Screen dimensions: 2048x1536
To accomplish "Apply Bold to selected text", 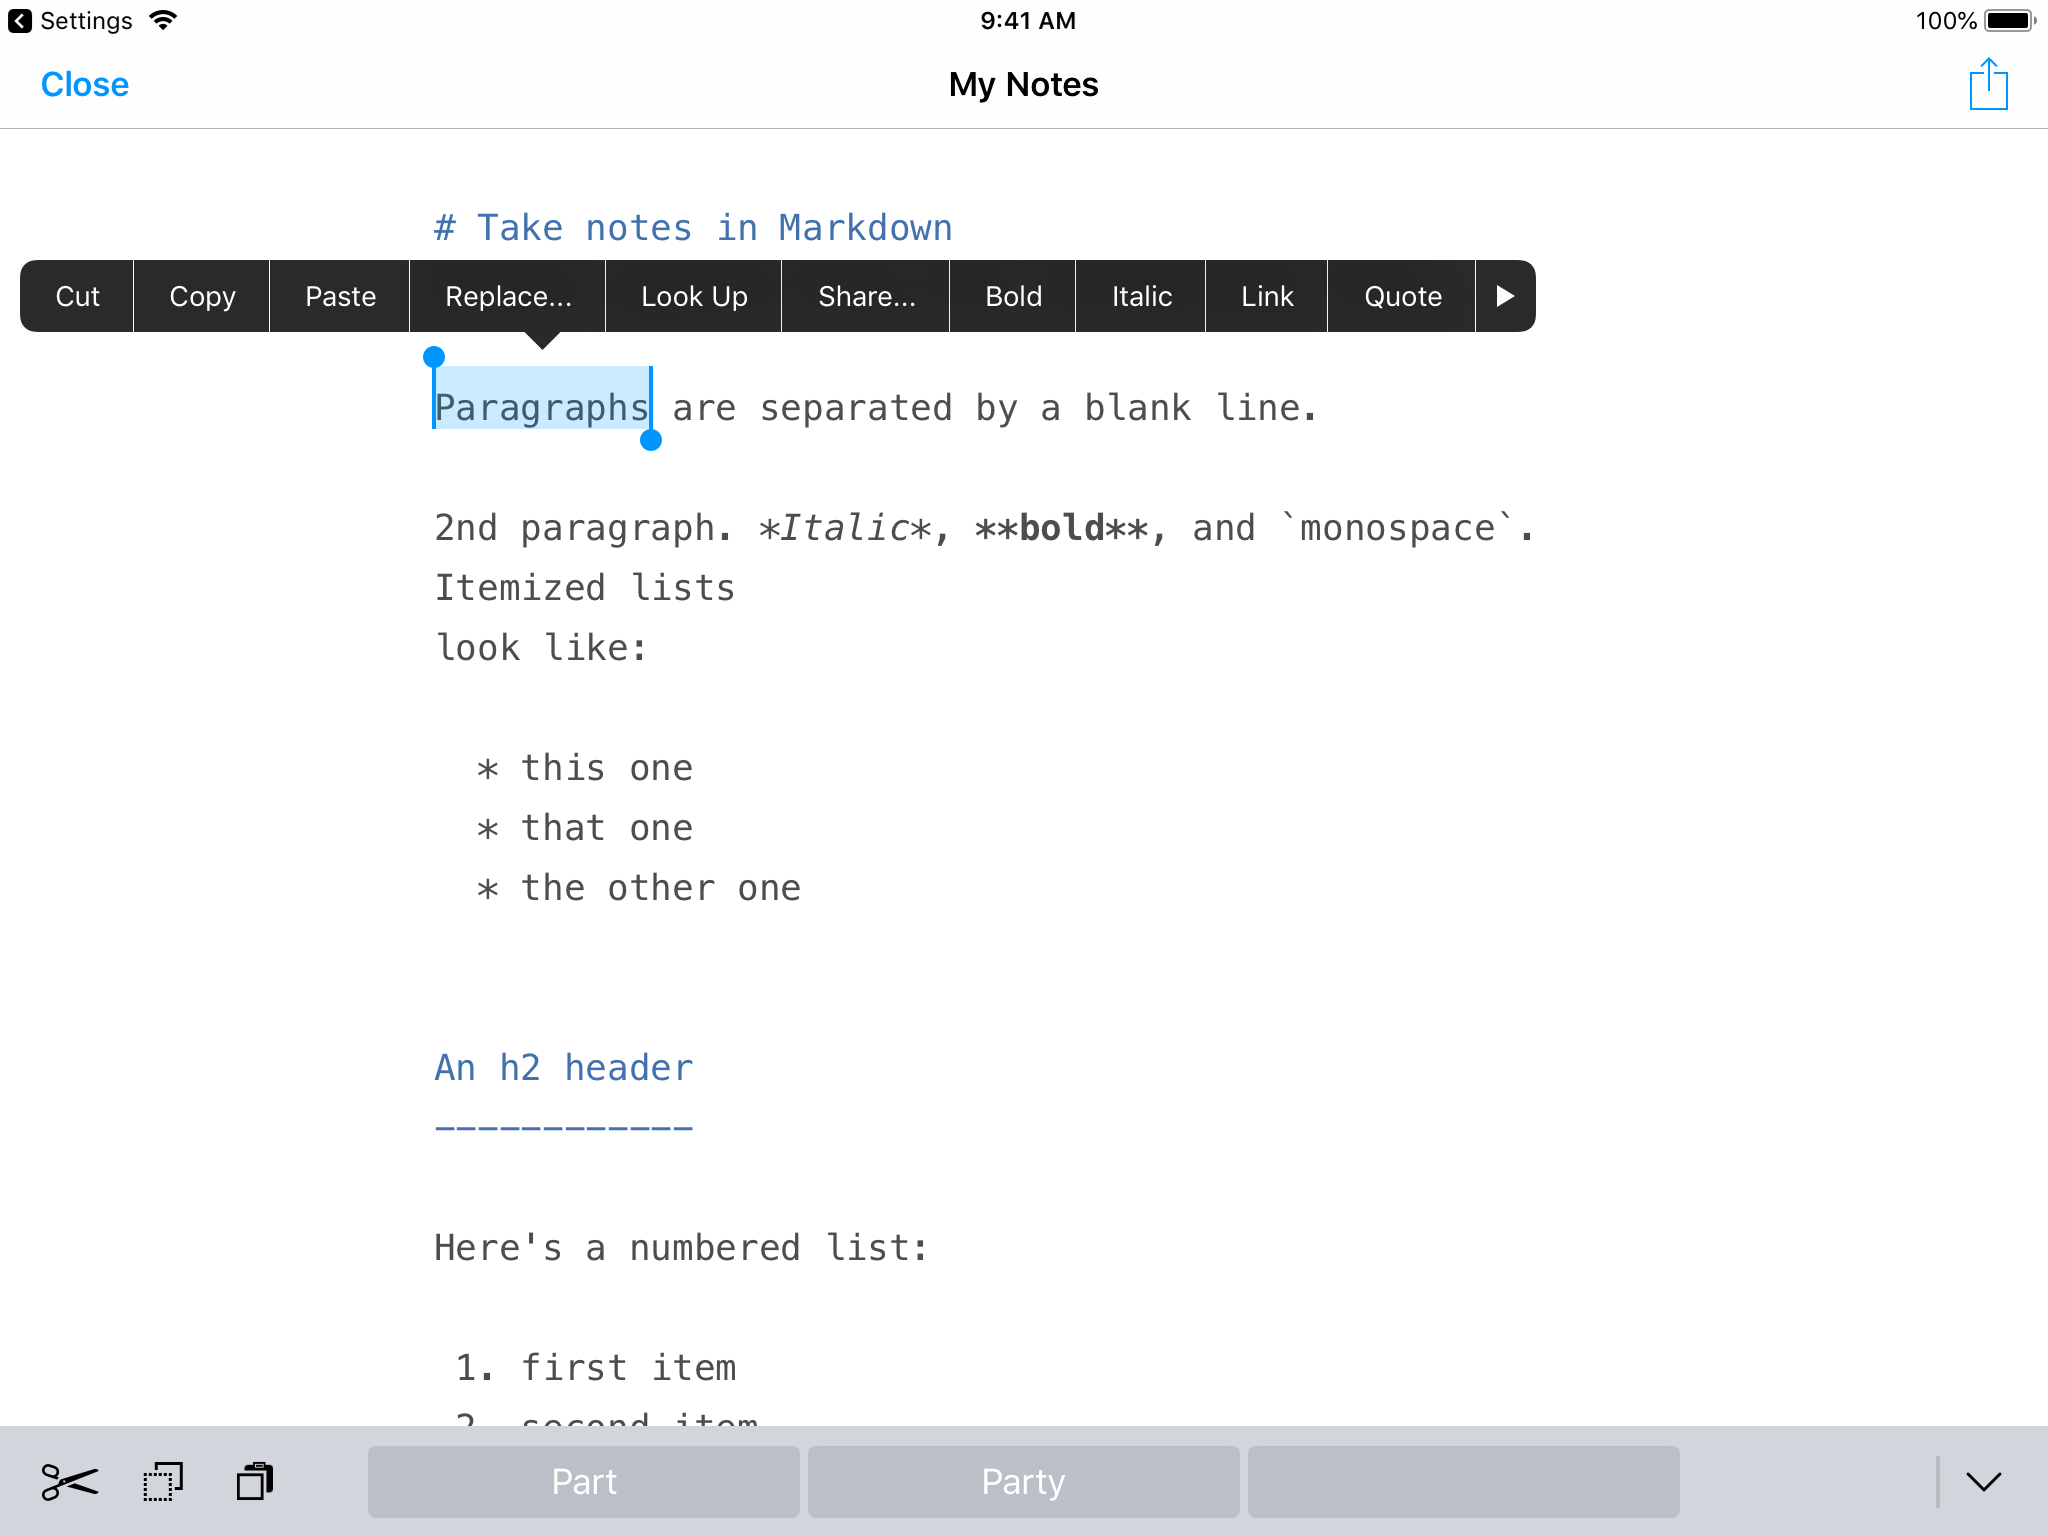I will 1013,296.
